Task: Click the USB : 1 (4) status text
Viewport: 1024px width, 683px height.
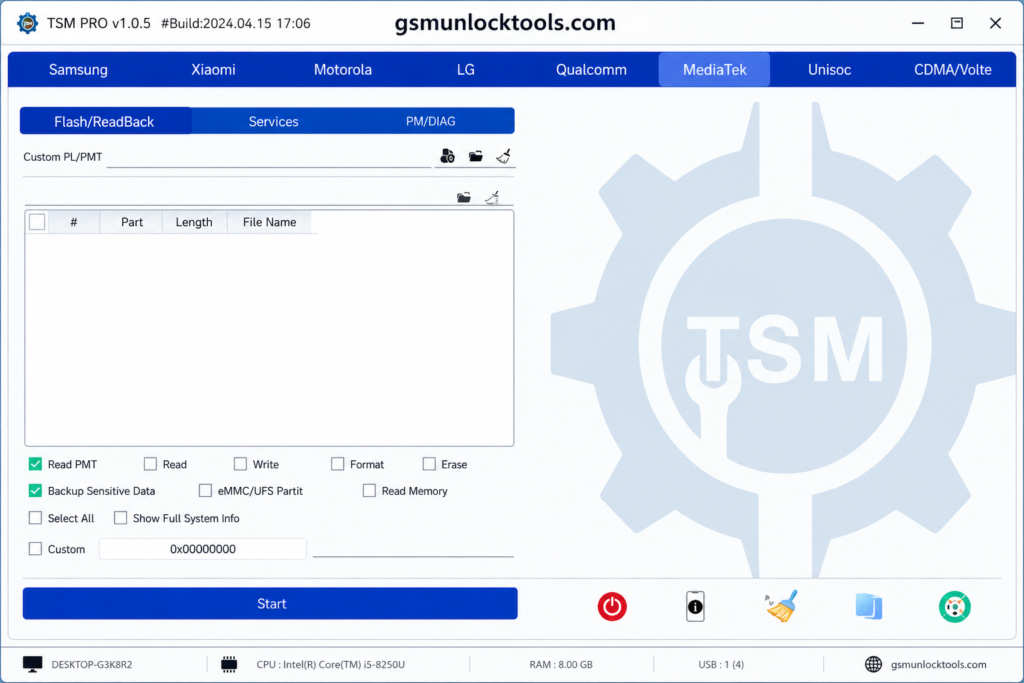Action: (721, 665)
